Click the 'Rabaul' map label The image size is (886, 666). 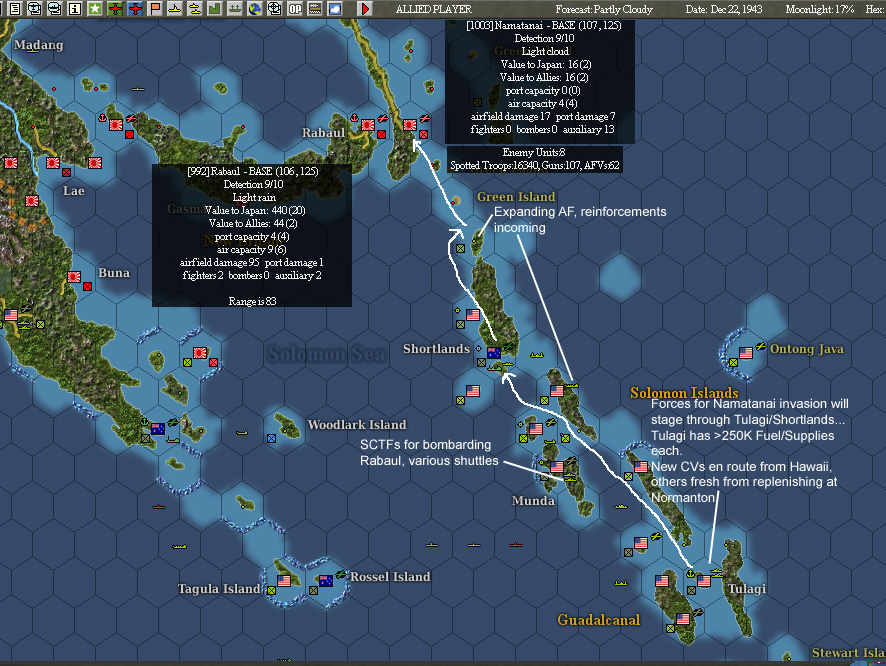point(323,133)
